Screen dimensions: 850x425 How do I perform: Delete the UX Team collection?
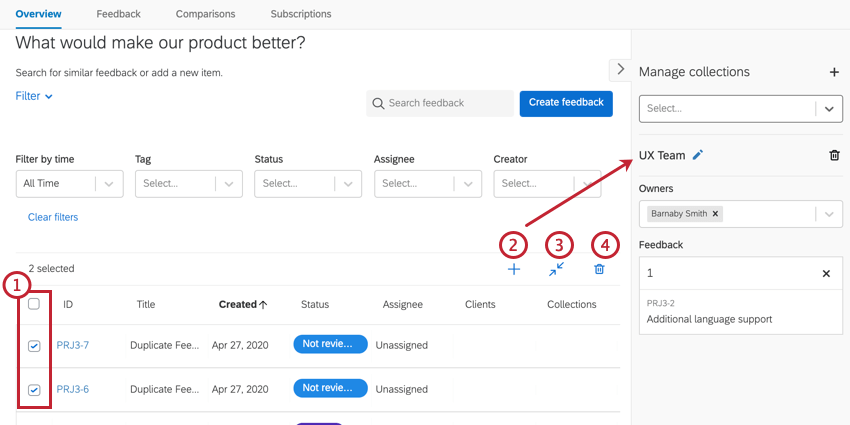click(x=834, y=155)
